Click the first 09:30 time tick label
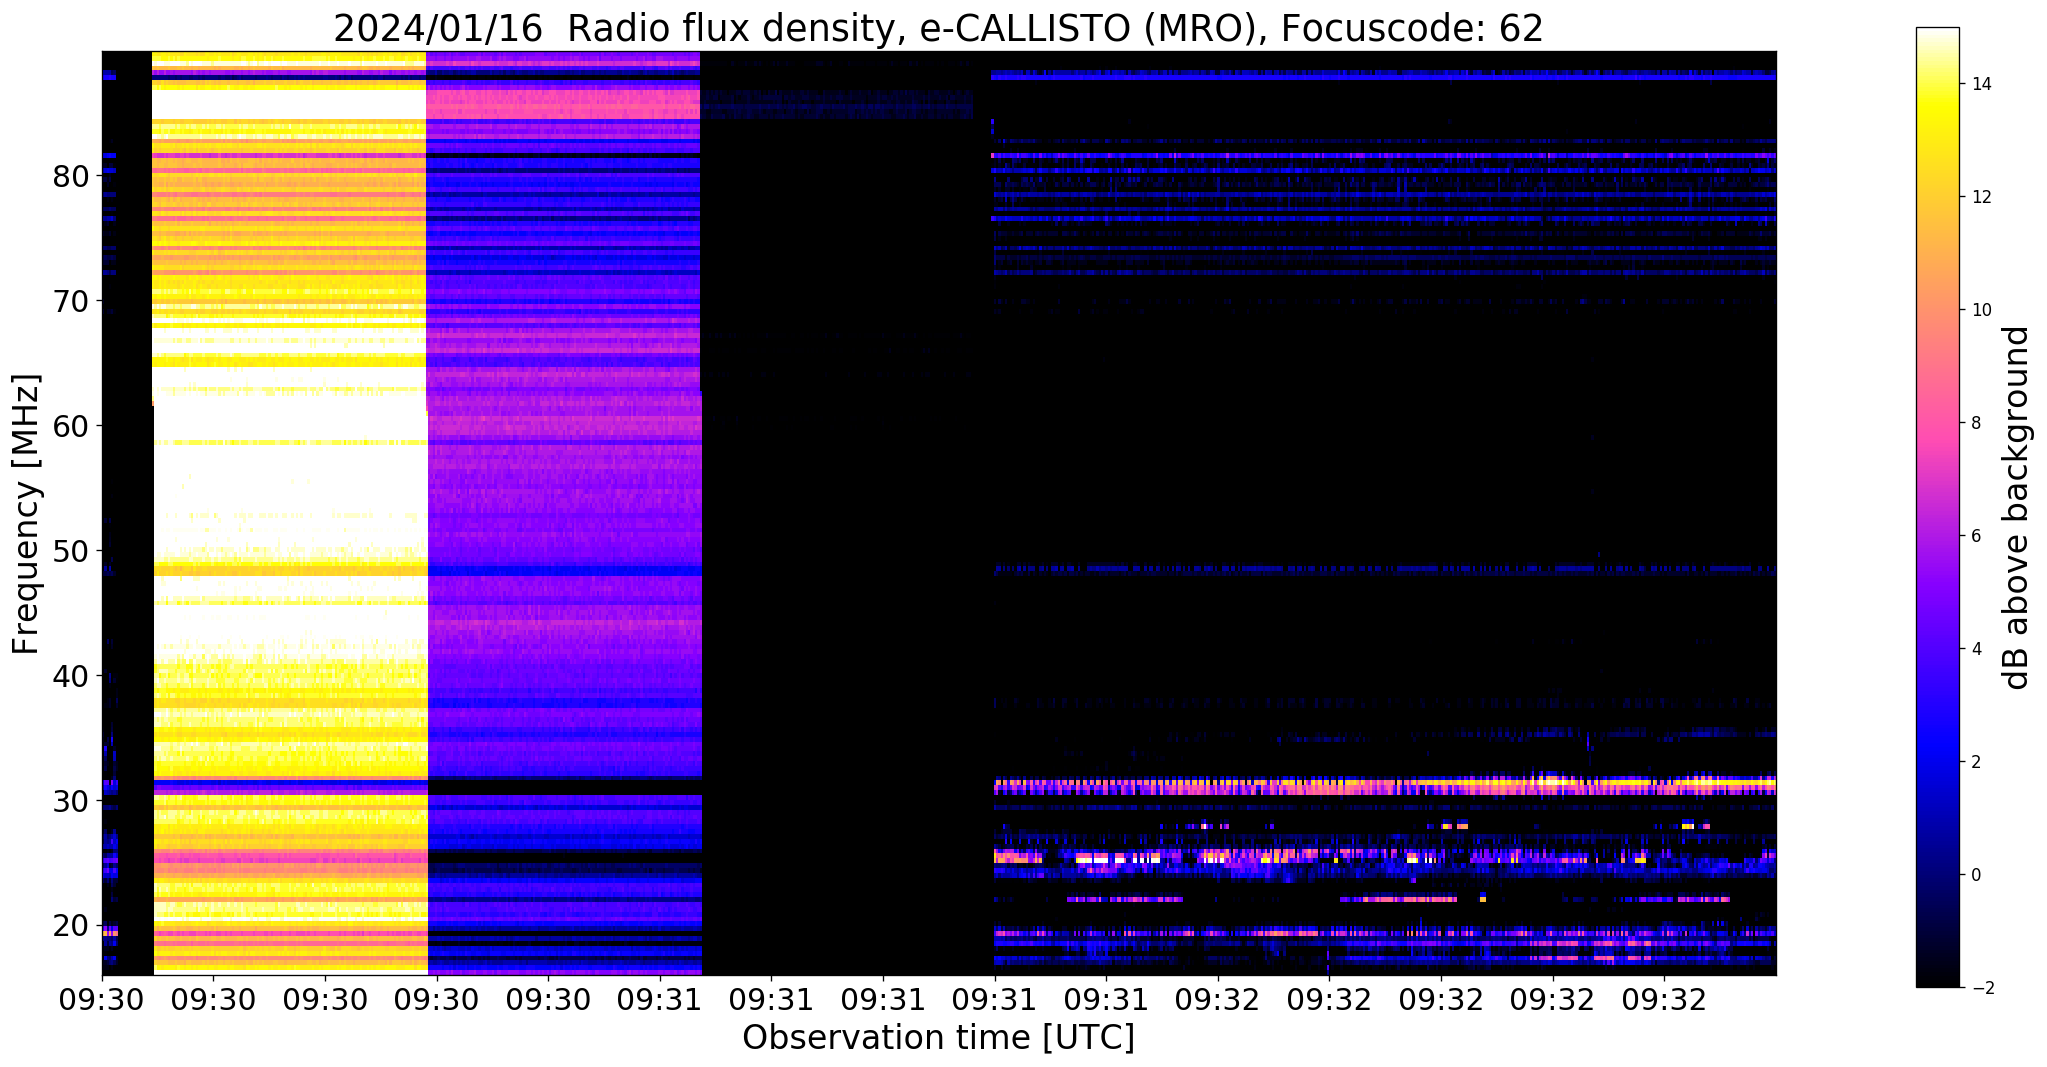 click(x=102, y=1000)
